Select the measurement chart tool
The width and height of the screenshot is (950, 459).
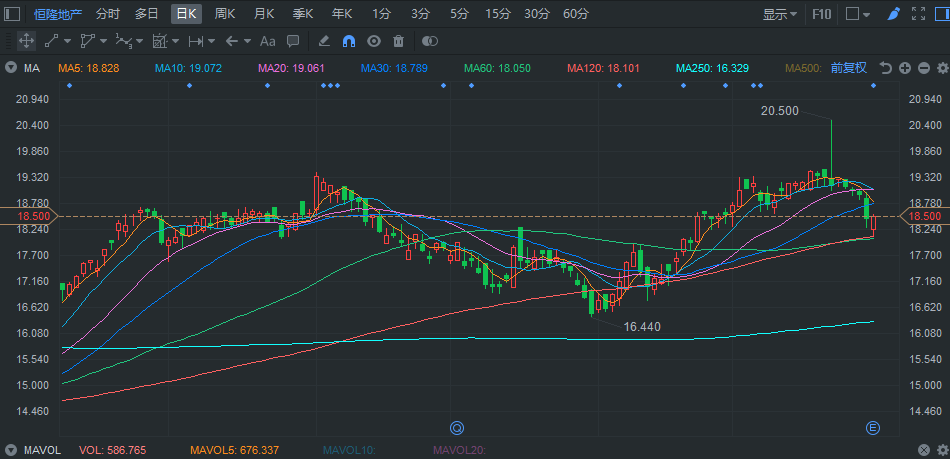pos(160,41)
